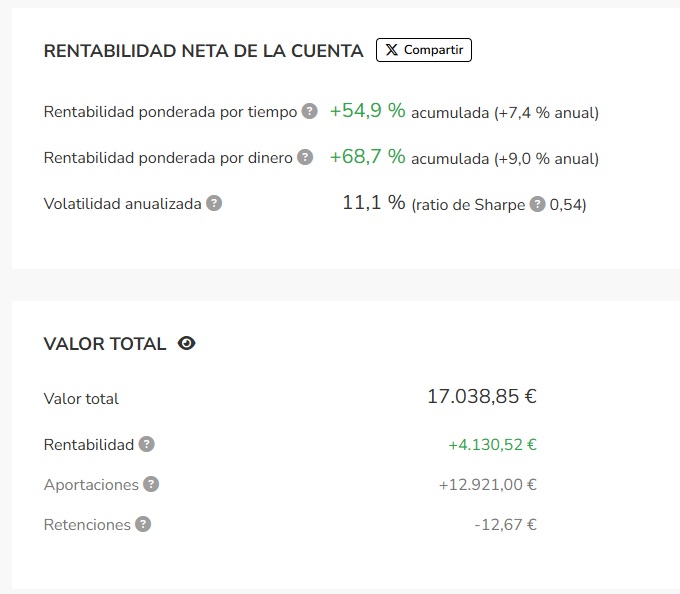Open help for Rentabilidad ponderada por tiempo
Viewport: 680px width, 594px height.
(309, 111)
